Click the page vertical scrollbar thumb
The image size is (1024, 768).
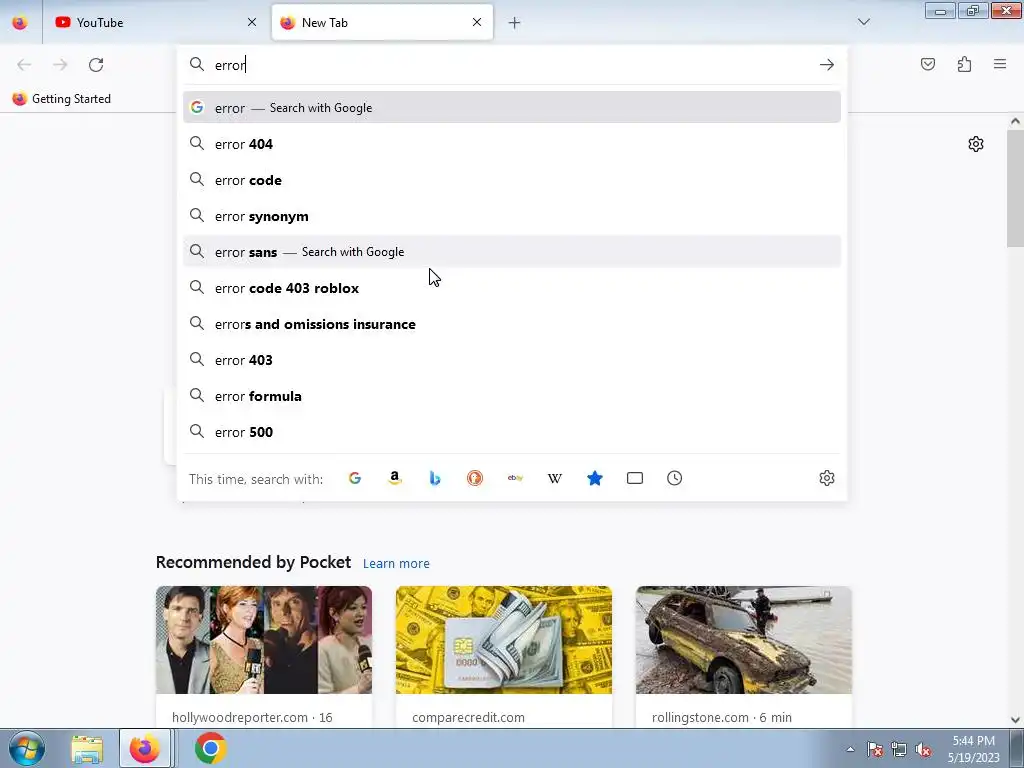coord(1015,188)
